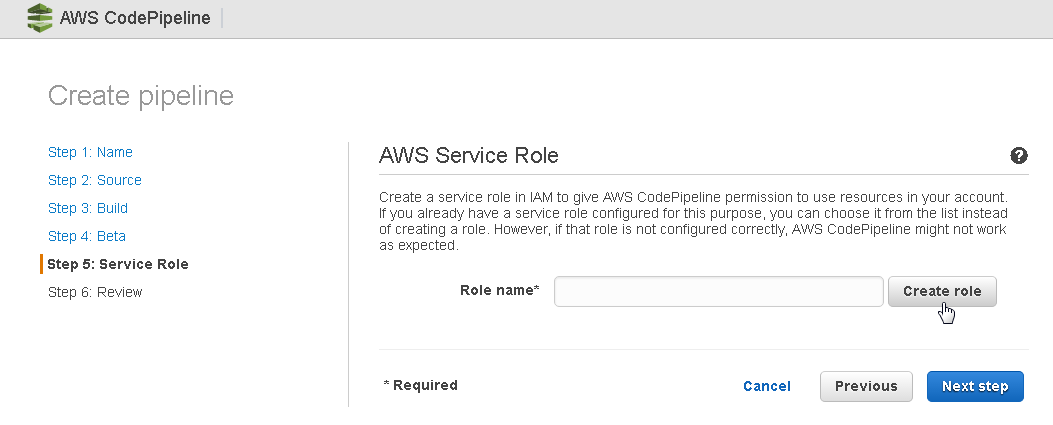Click the Create role button
This screenshot has height=425, width=1053.
click(942, 291)
